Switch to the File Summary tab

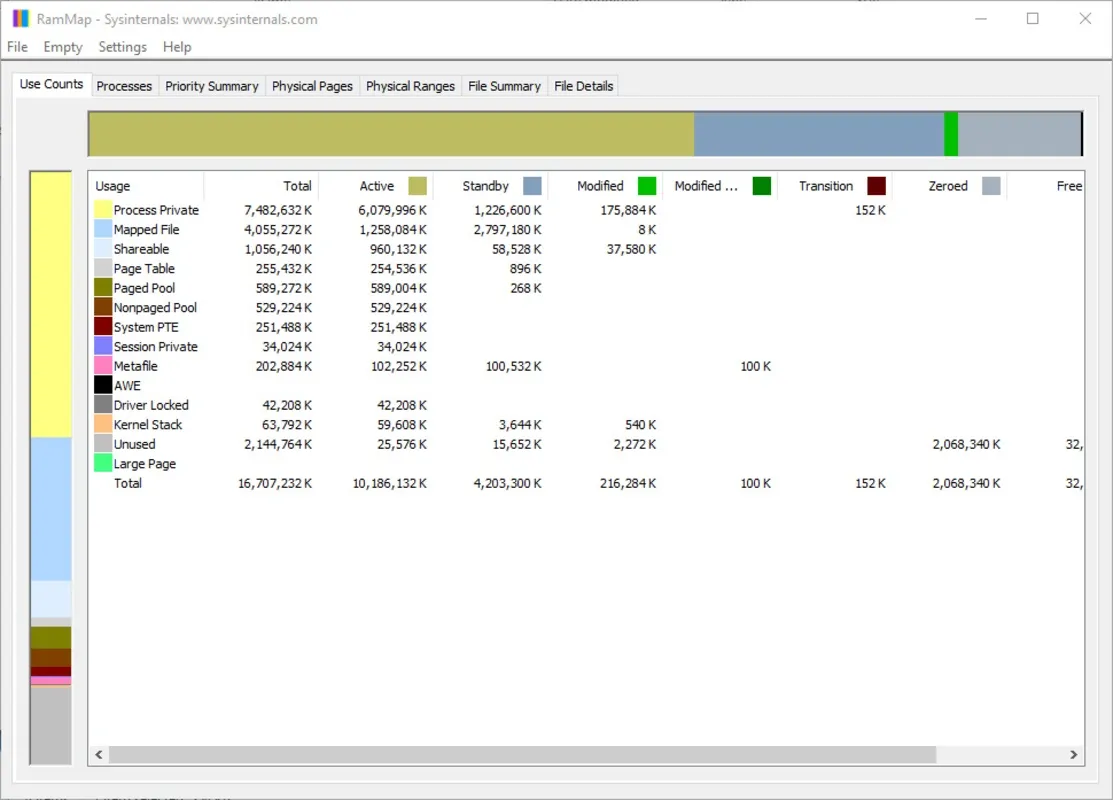coord(504,86)
